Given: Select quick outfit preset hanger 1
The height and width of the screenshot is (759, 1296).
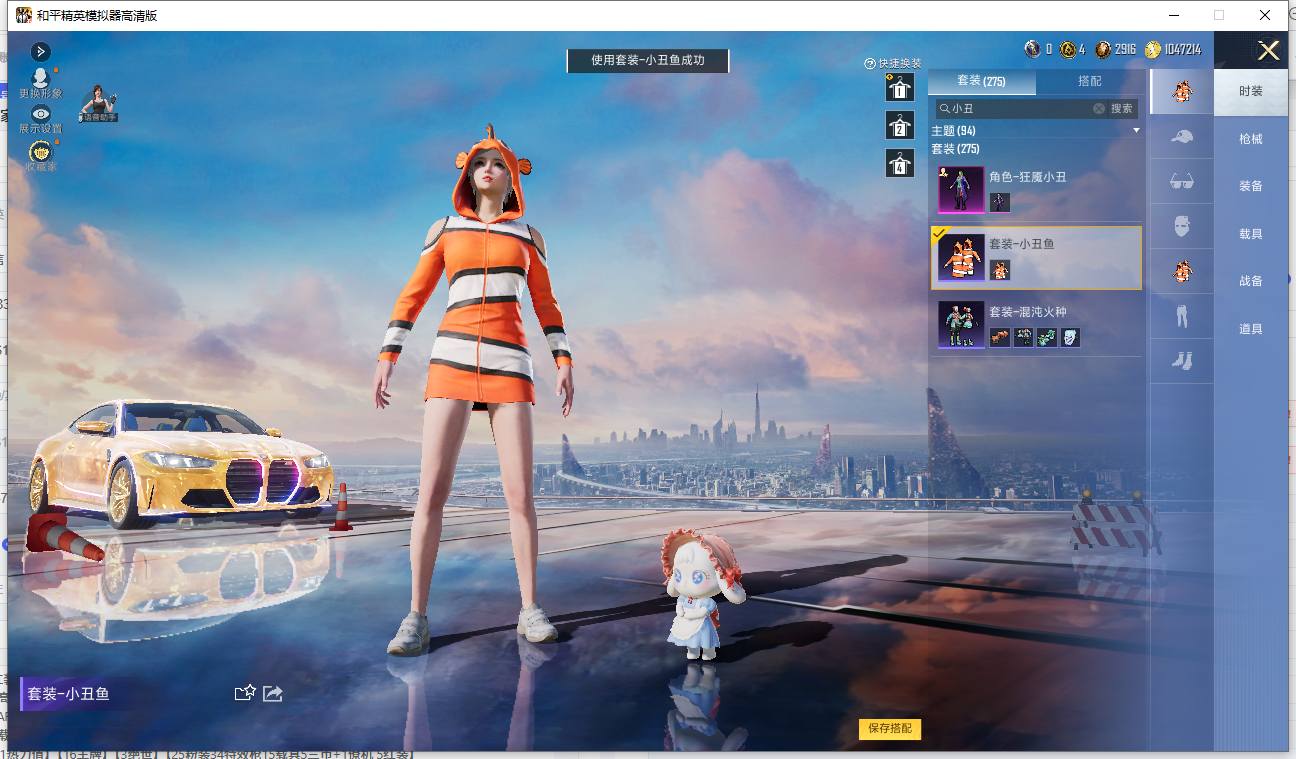Looking at the screenshot, I should [x=900, y=88].
